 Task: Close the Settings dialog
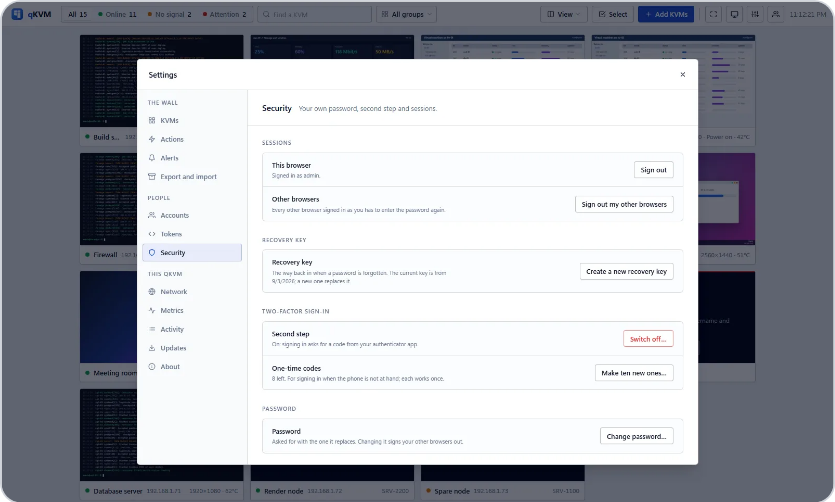coord(683,75)
